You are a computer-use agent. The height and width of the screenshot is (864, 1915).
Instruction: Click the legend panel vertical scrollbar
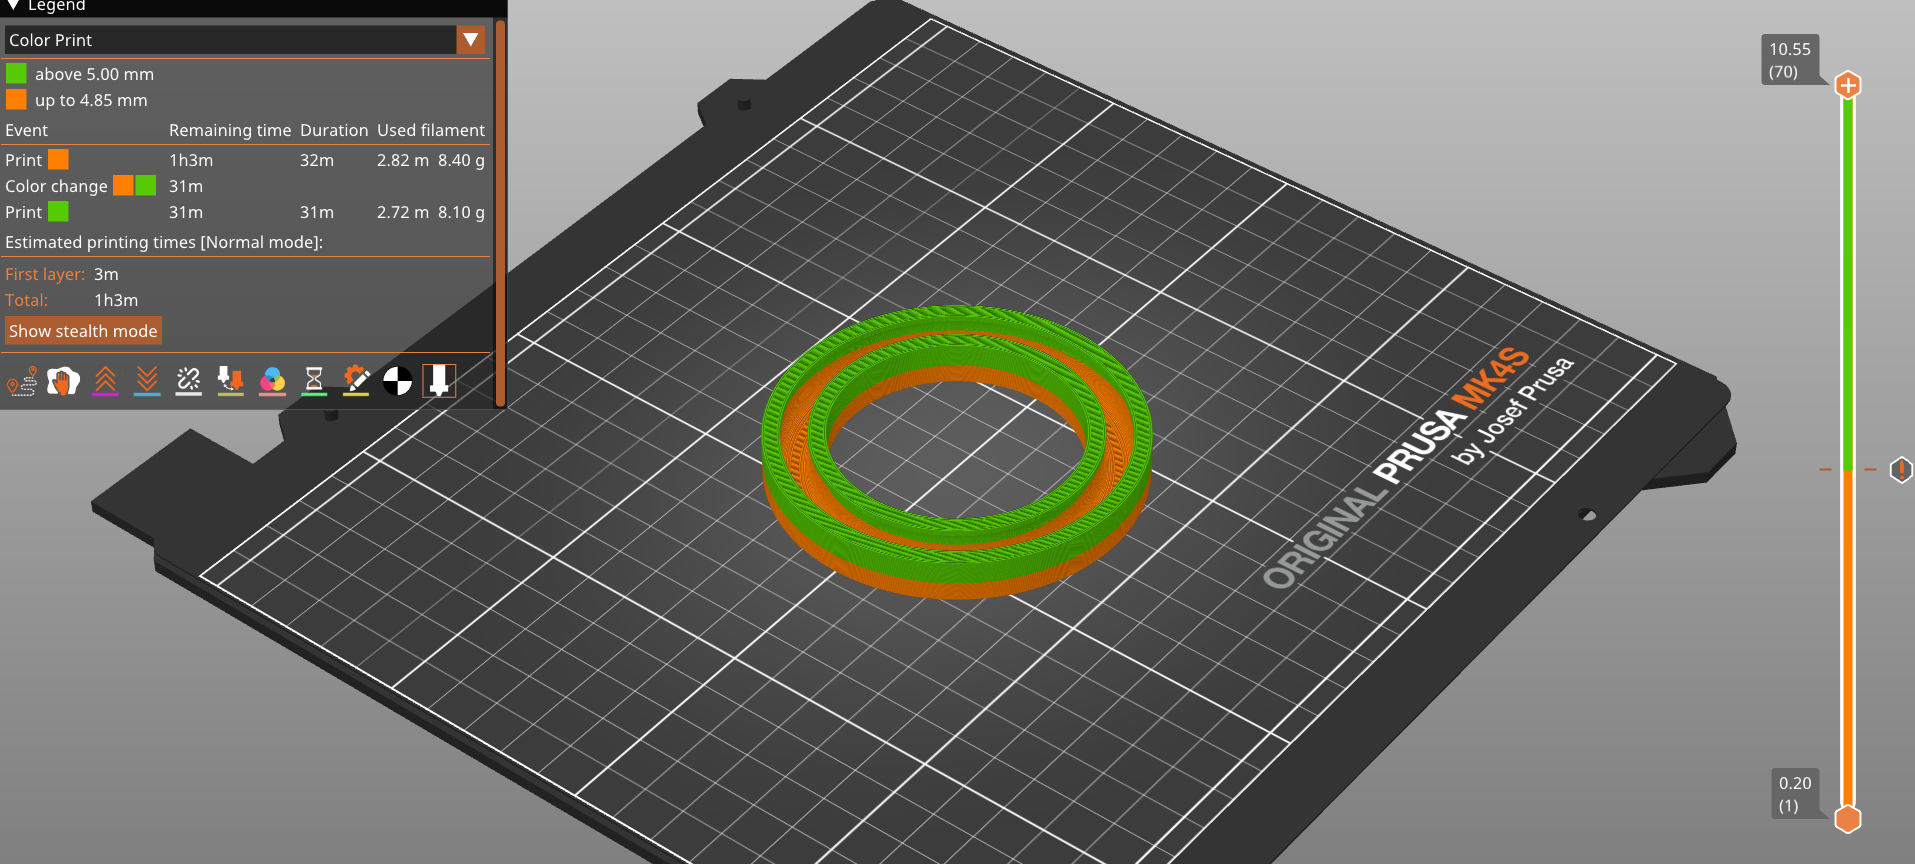point(500,210)
